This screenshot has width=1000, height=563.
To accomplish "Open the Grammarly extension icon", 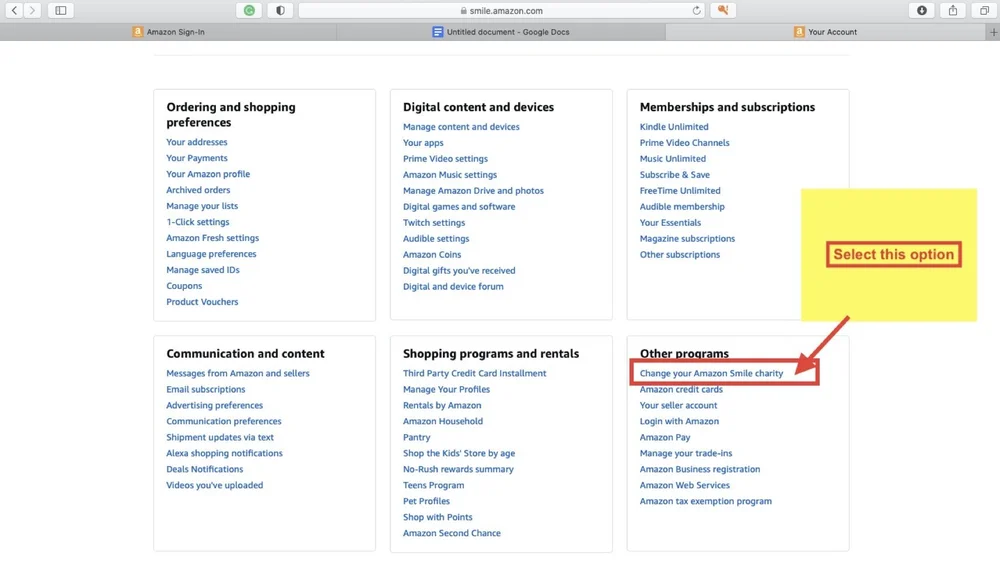I will point(249,10).
